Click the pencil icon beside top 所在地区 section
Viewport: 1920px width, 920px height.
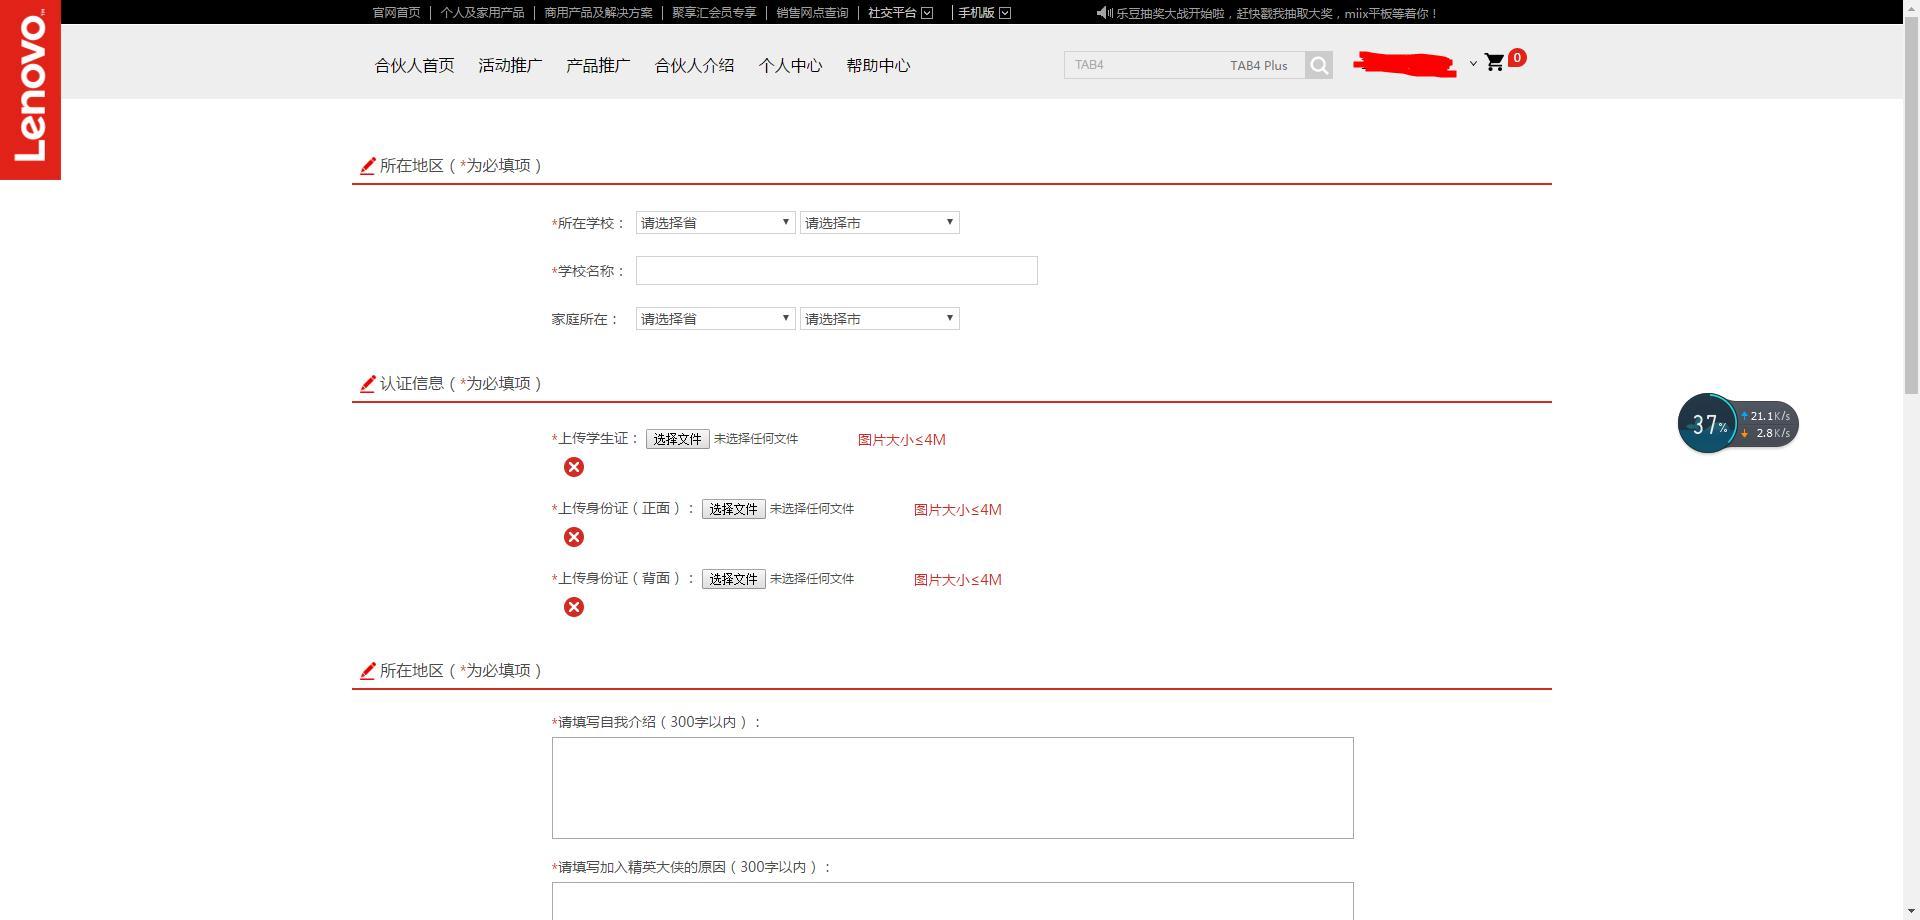[x=367, y=166]
